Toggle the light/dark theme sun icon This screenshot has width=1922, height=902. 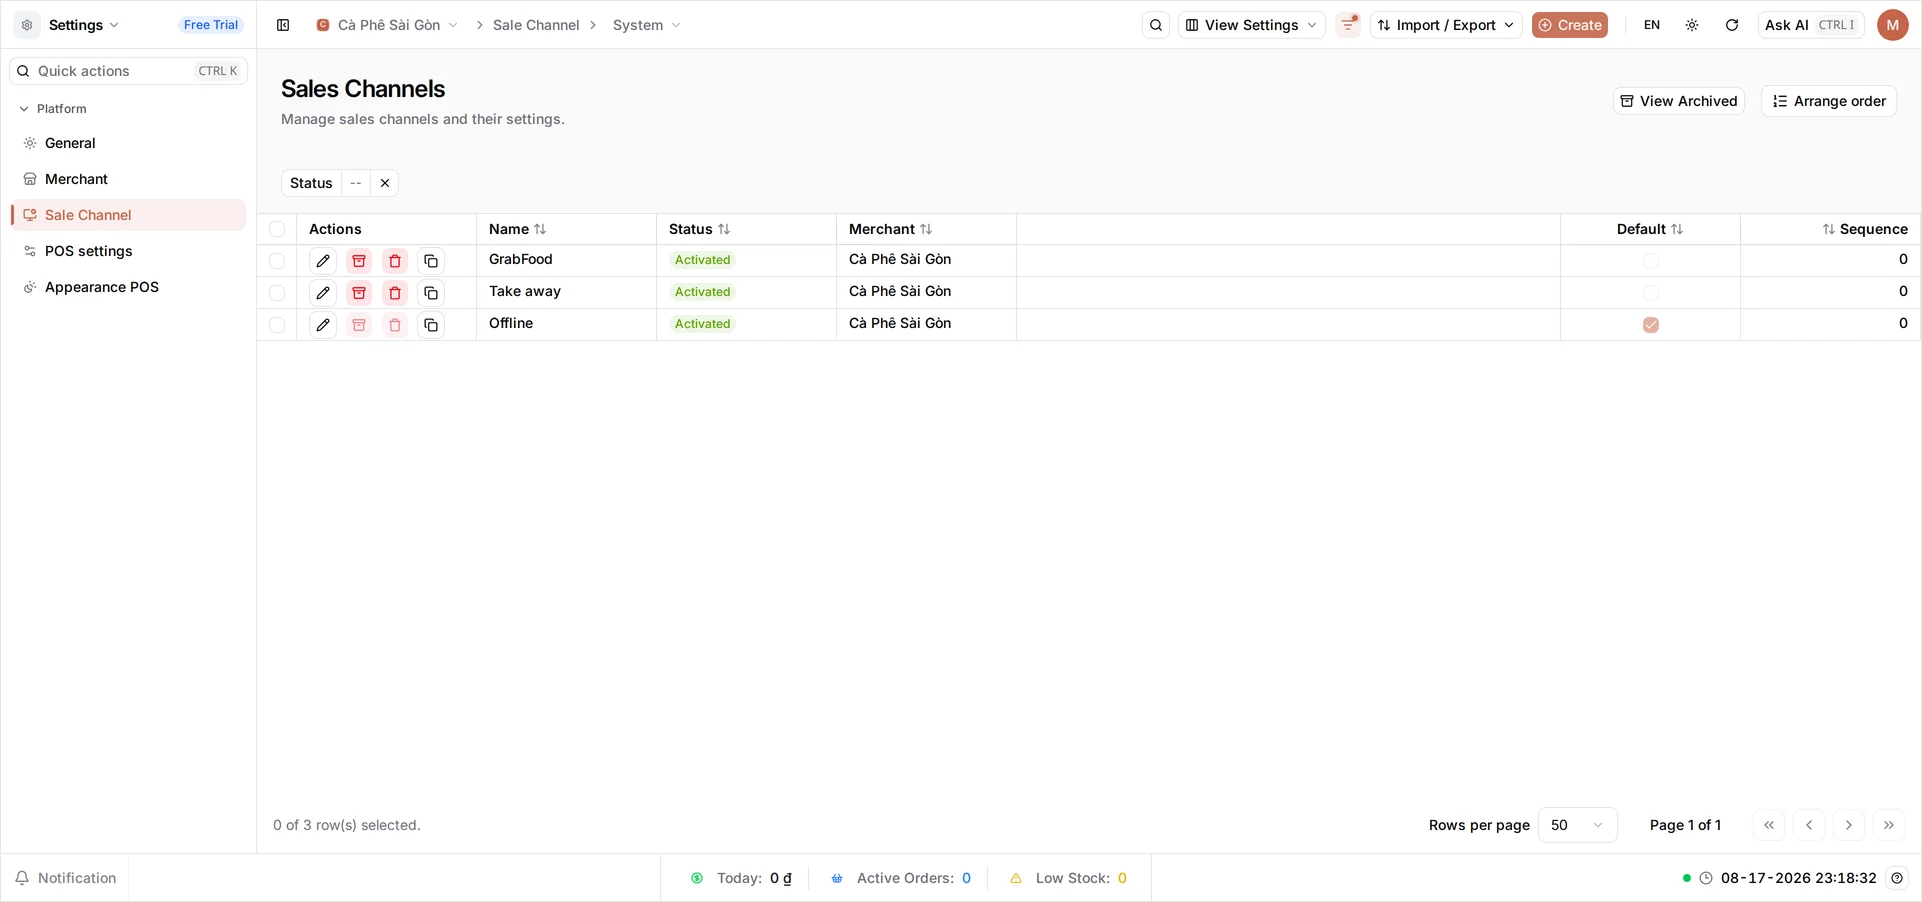[x=1692, y=25]
